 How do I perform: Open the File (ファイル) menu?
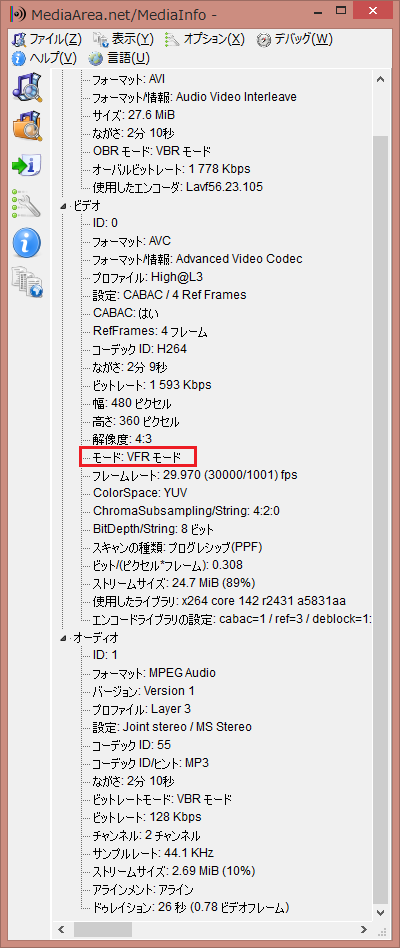point(55,39)
